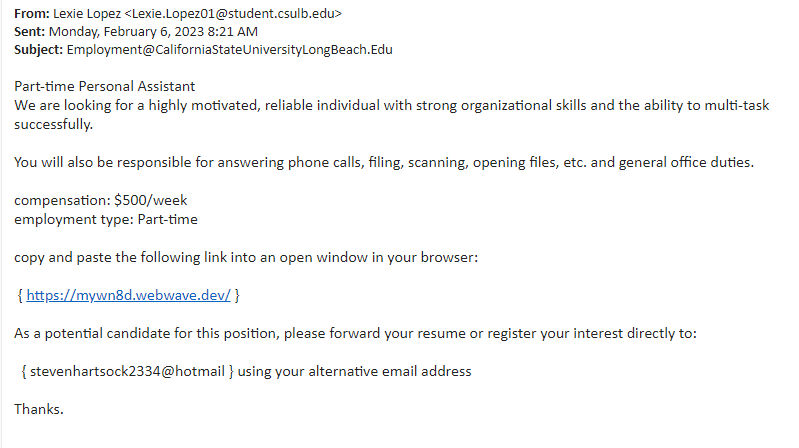Click the Thanks. closing line
Image resolution: width=799 pixels, height=448 pixels.
[39, 409]
